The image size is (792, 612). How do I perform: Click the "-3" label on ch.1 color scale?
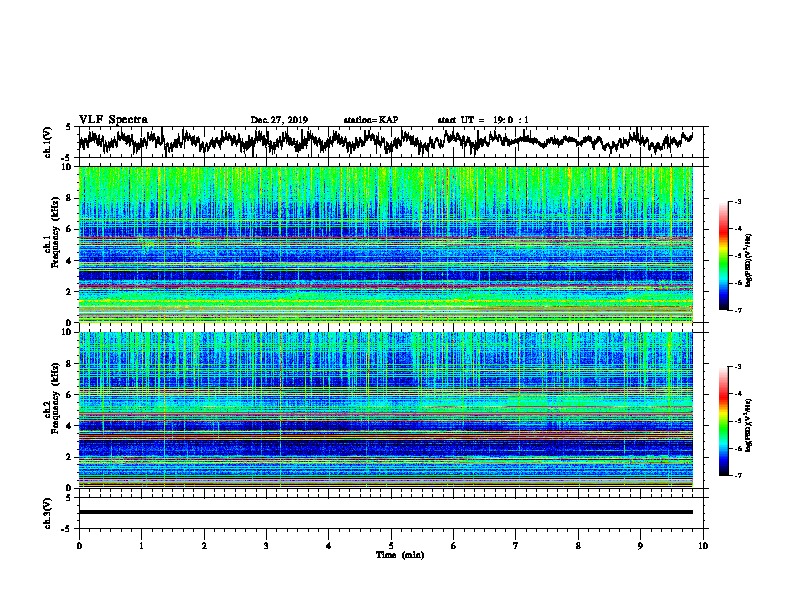[738, 201]
